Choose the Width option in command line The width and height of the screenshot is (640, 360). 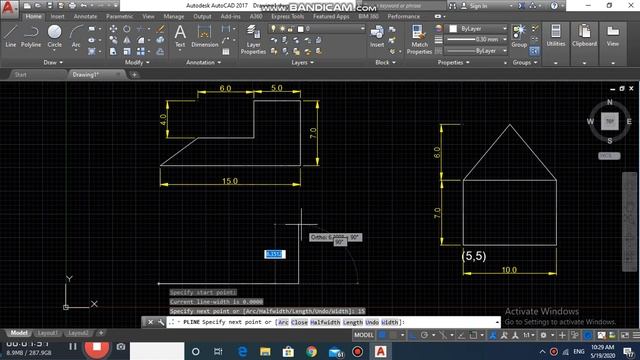[x=390, y=322]
